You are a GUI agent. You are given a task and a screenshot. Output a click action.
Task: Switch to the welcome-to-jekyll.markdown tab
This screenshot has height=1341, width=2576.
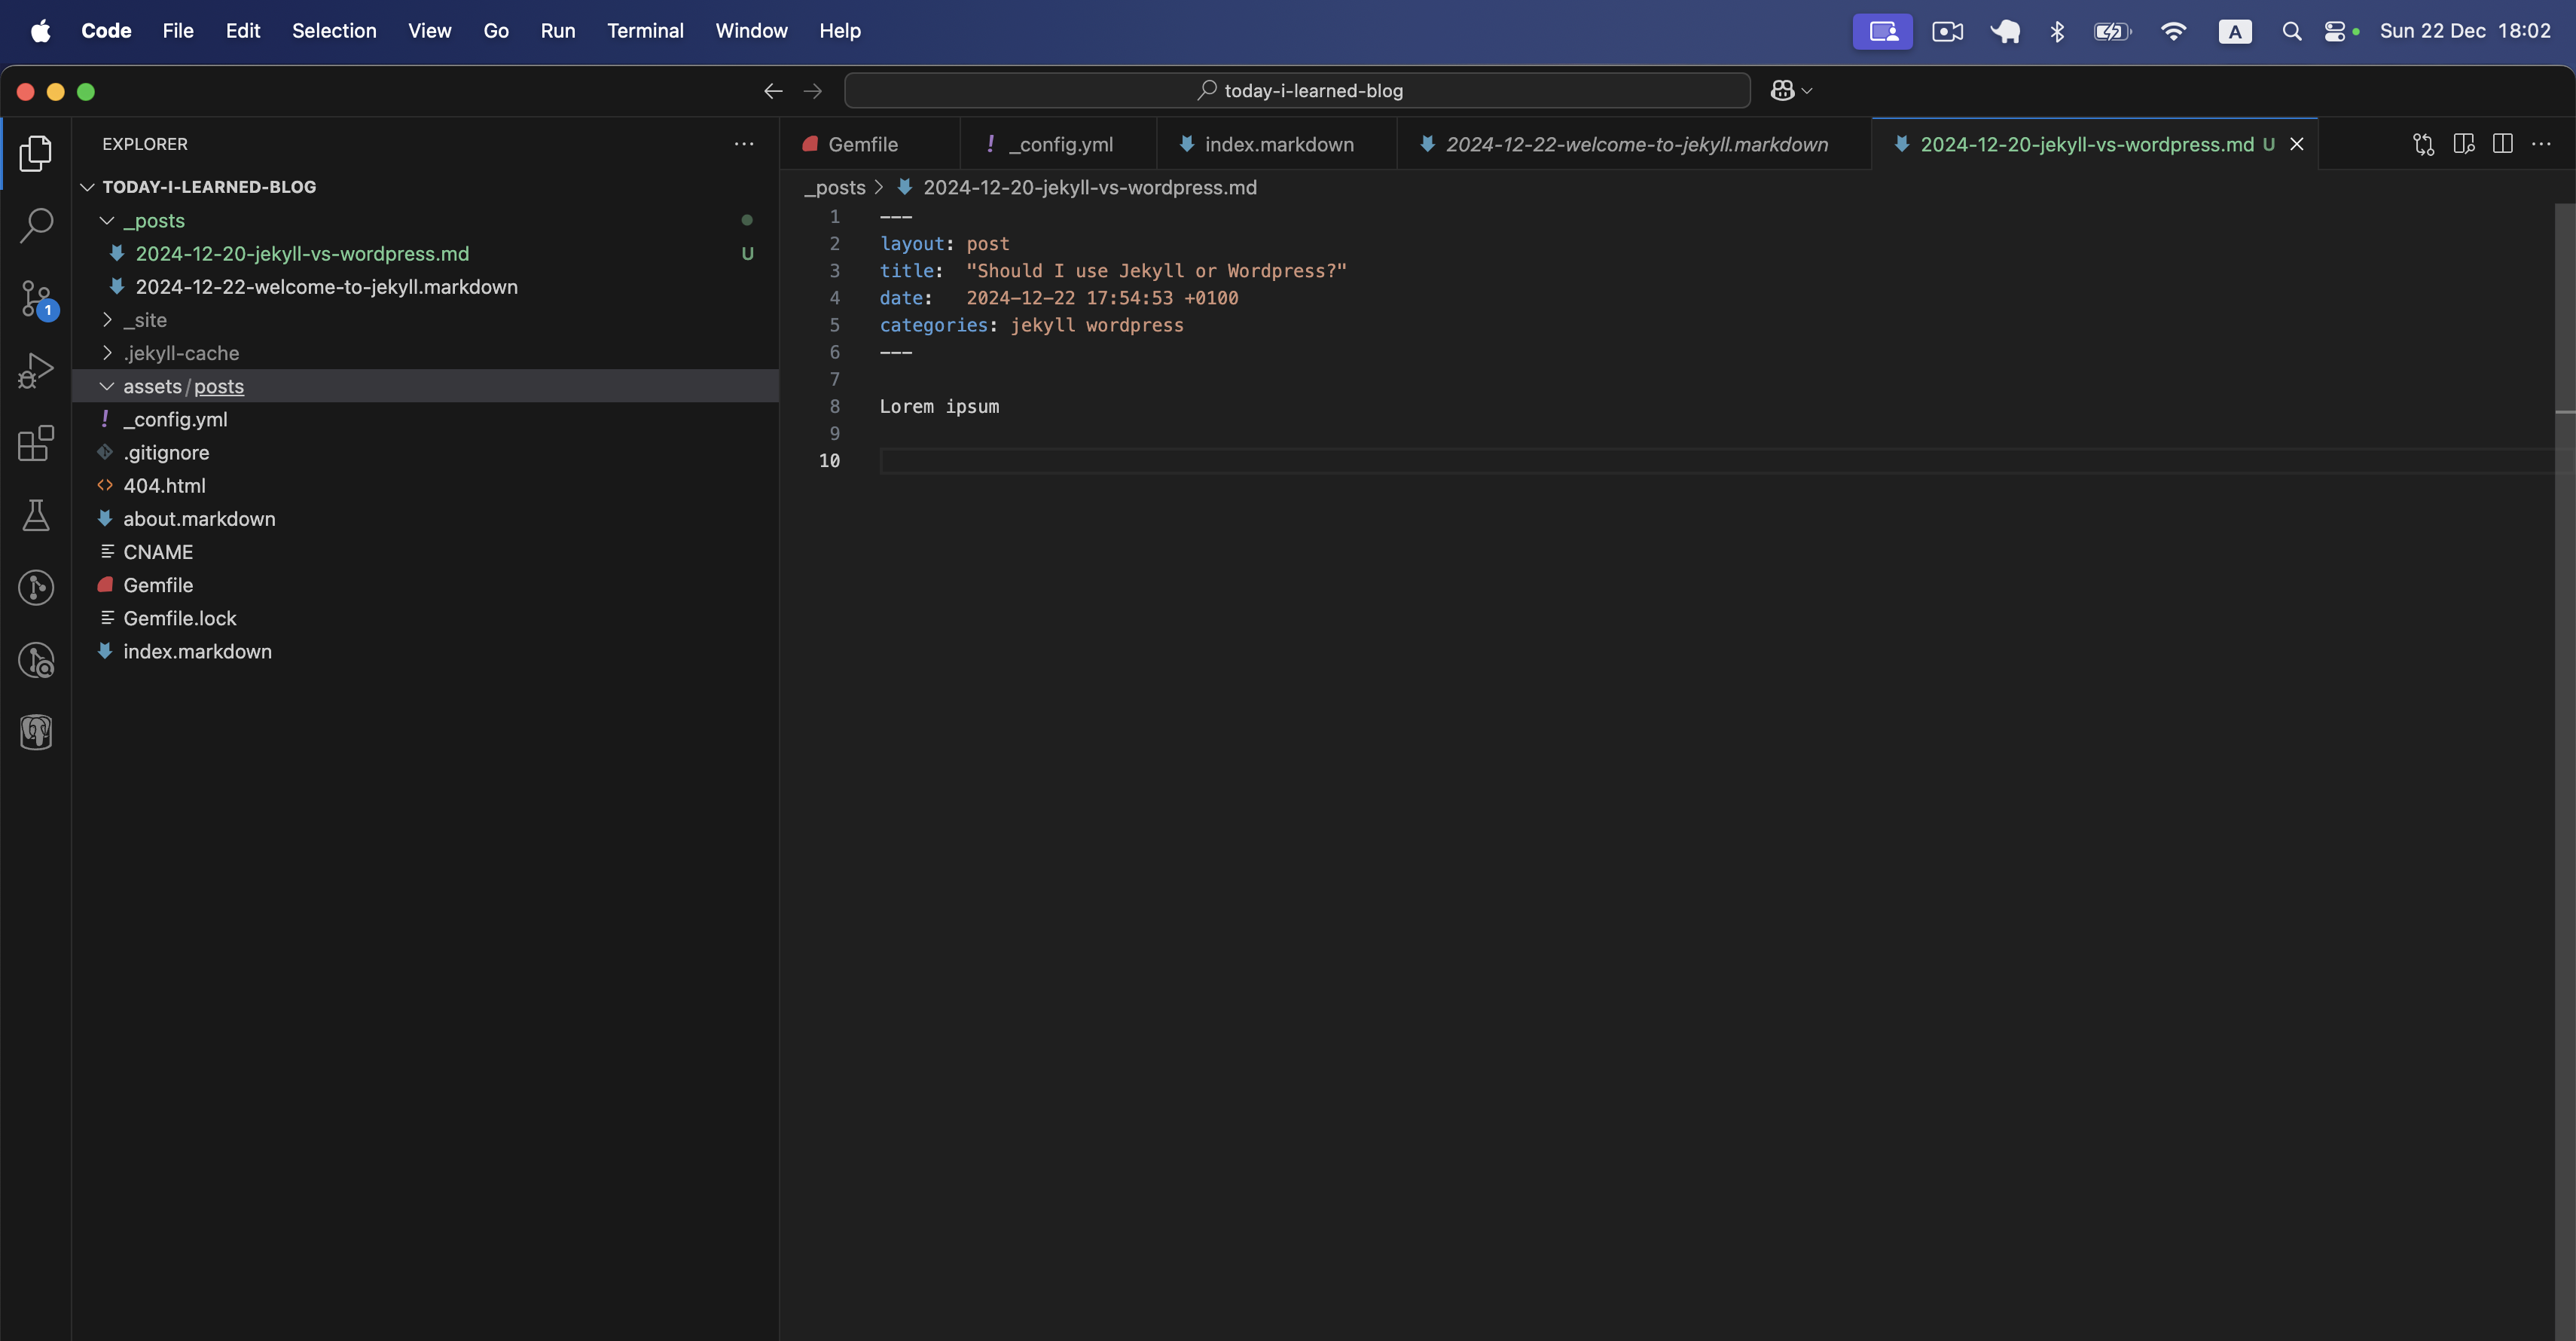(1634, 144)
